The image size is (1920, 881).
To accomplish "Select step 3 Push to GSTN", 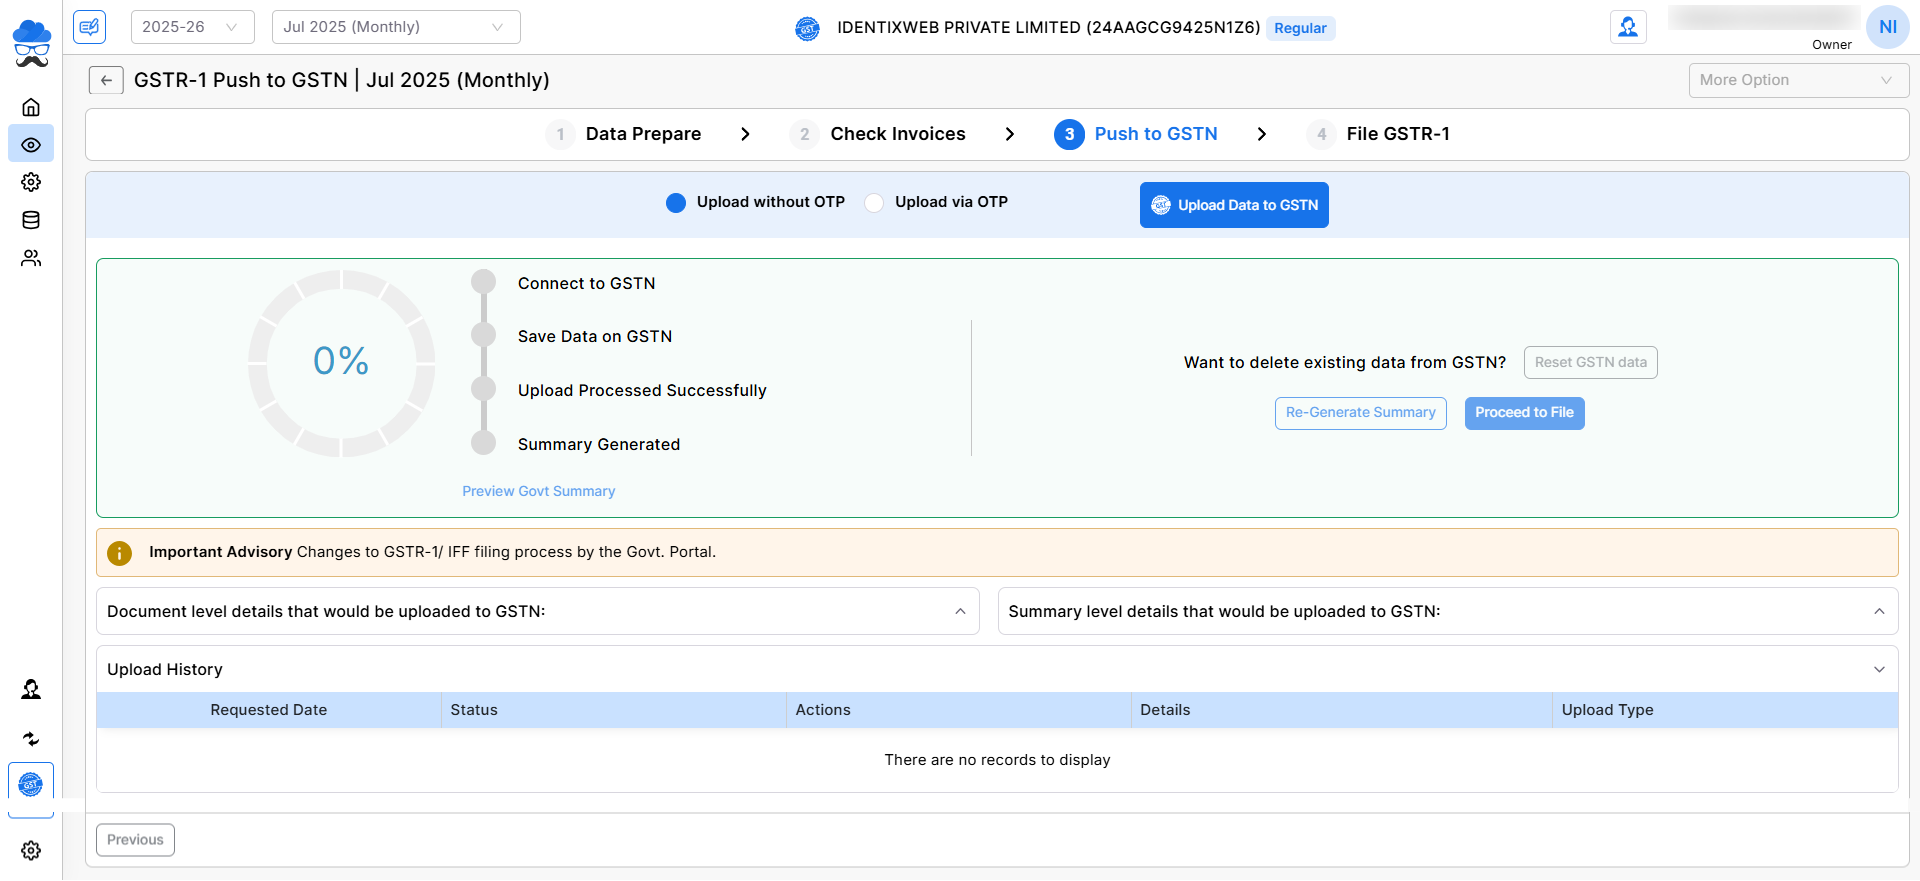I will [1136, 134].
